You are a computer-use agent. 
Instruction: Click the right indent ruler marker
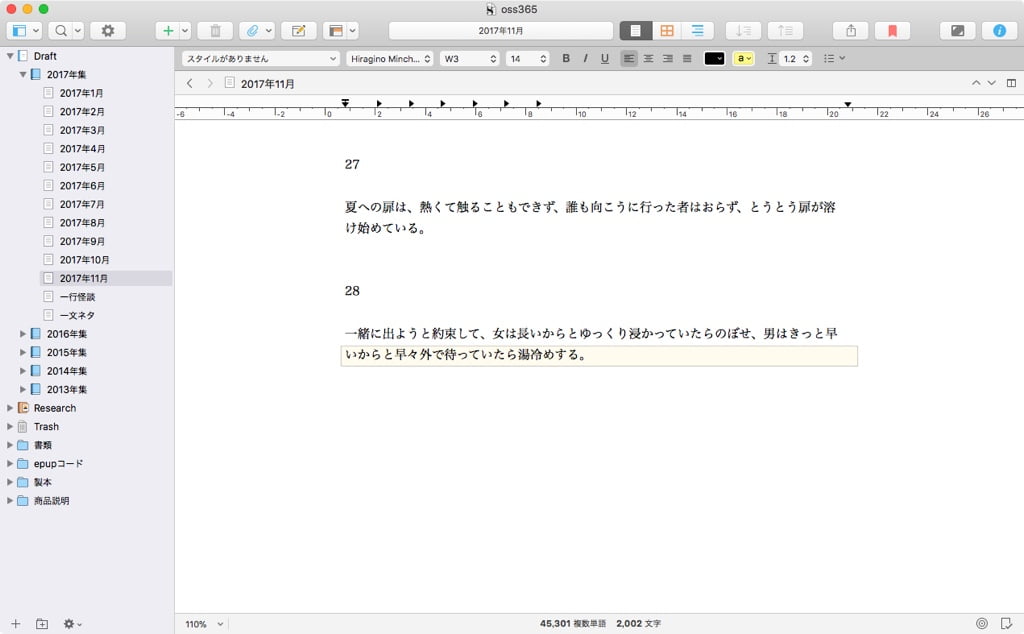(848, 104)
